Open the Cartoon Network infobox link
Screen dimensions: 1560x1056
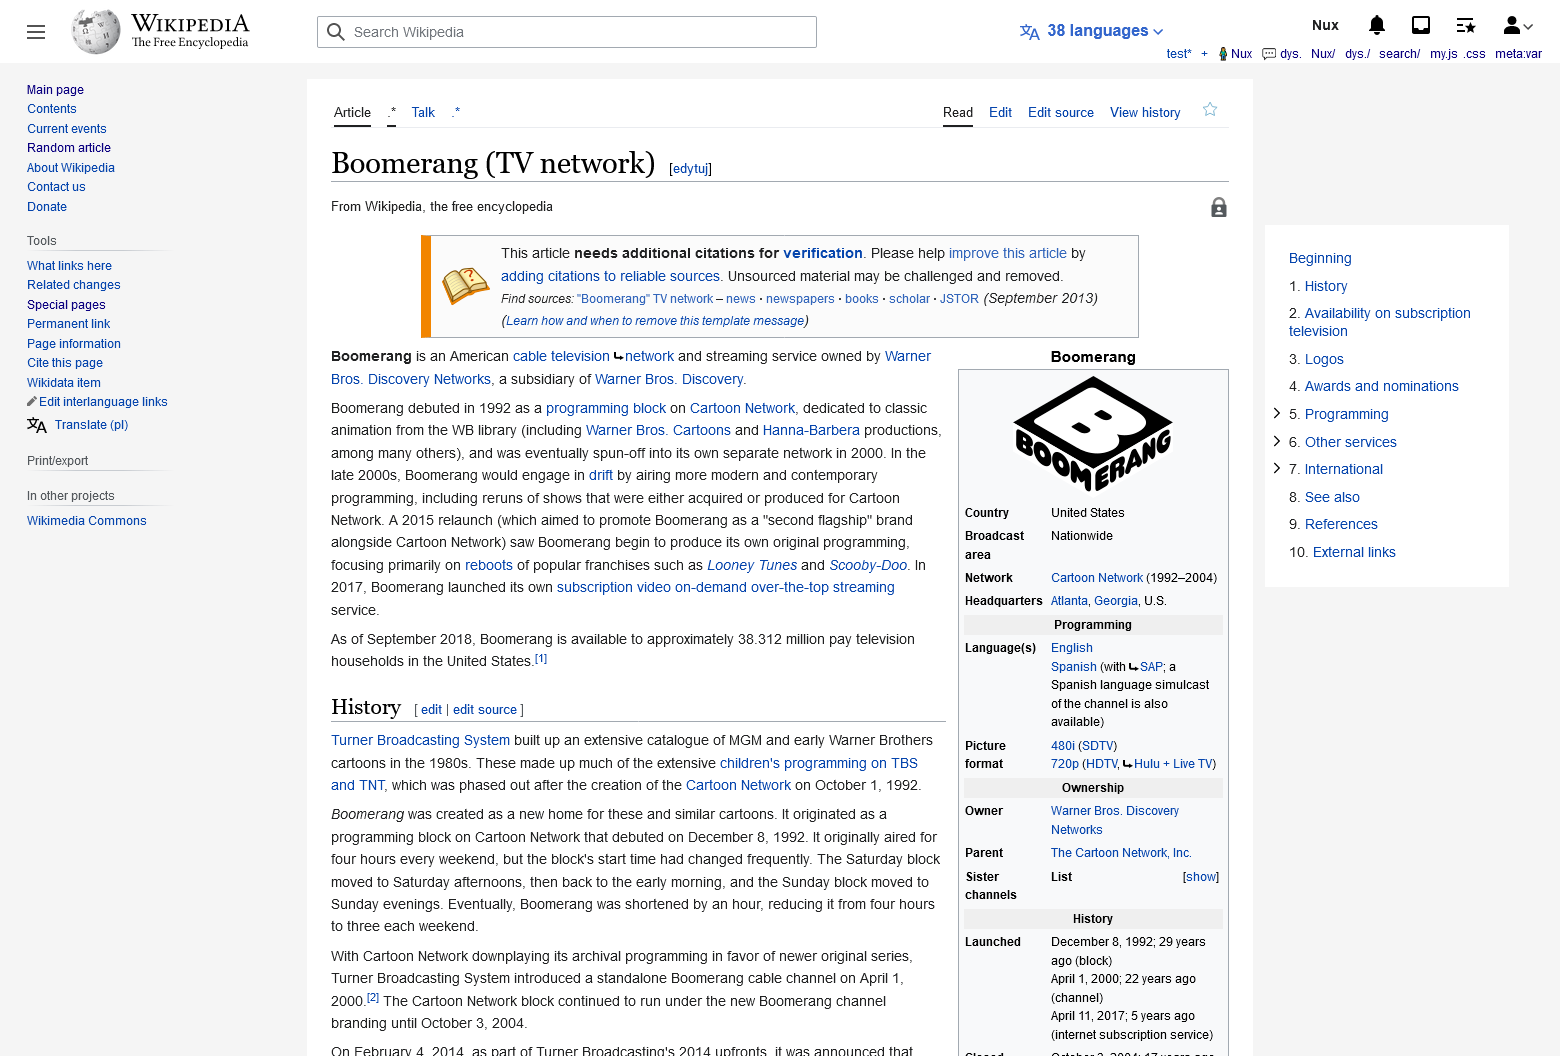(x=1097, y=578)
